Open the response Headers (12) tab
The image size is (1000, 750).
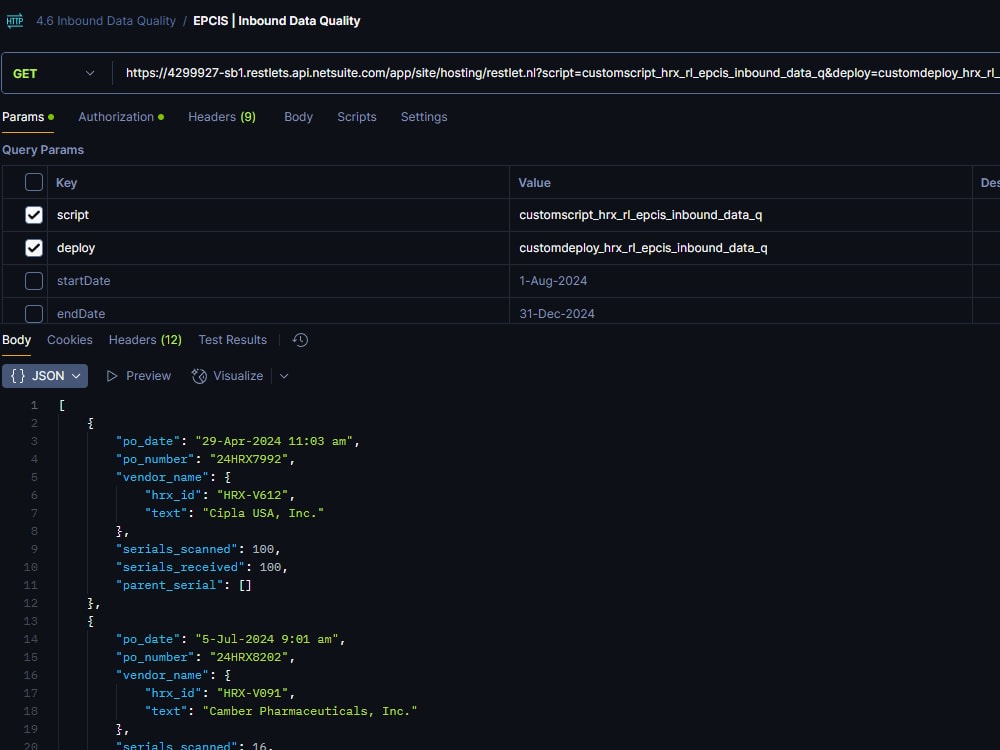tap(145, 340)
